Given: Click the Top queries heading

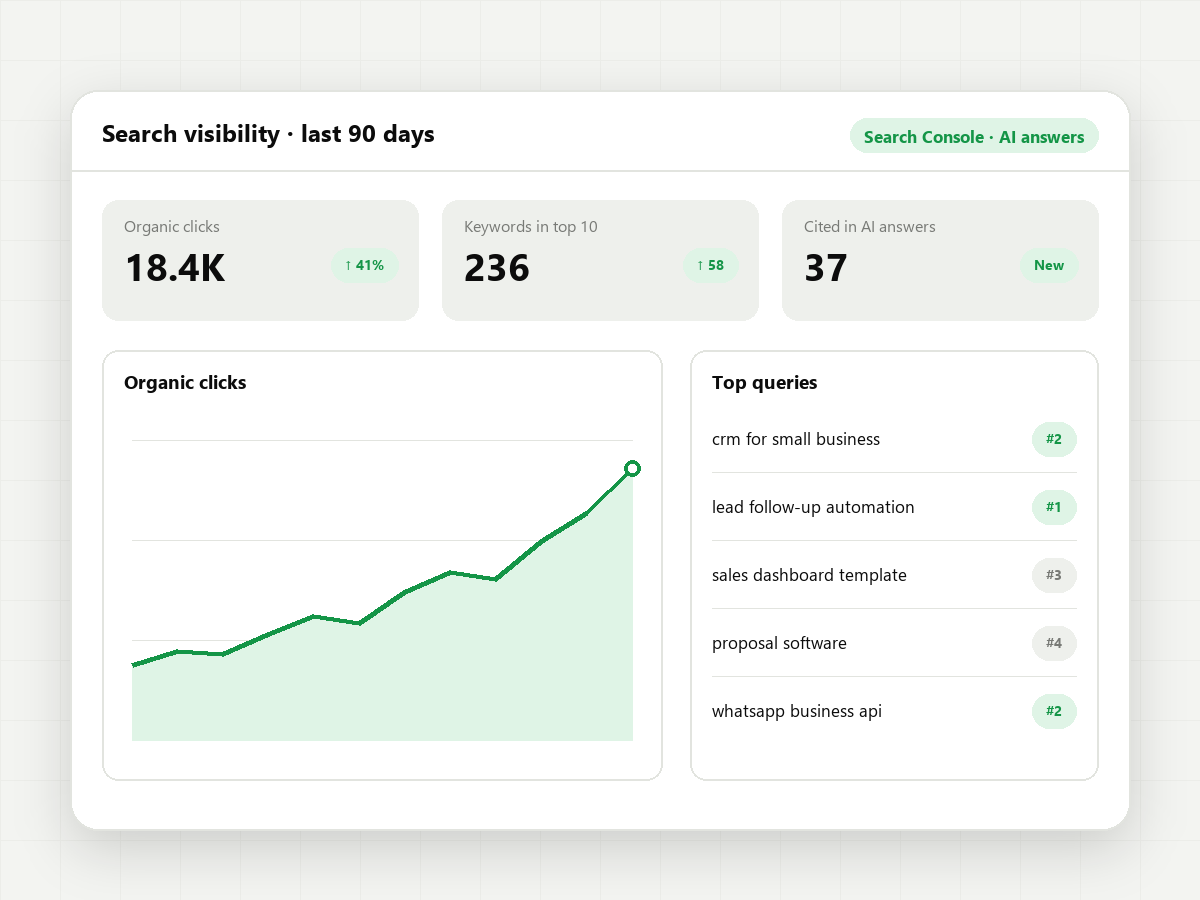Looking at the screenshot, I should pos(764,382).
